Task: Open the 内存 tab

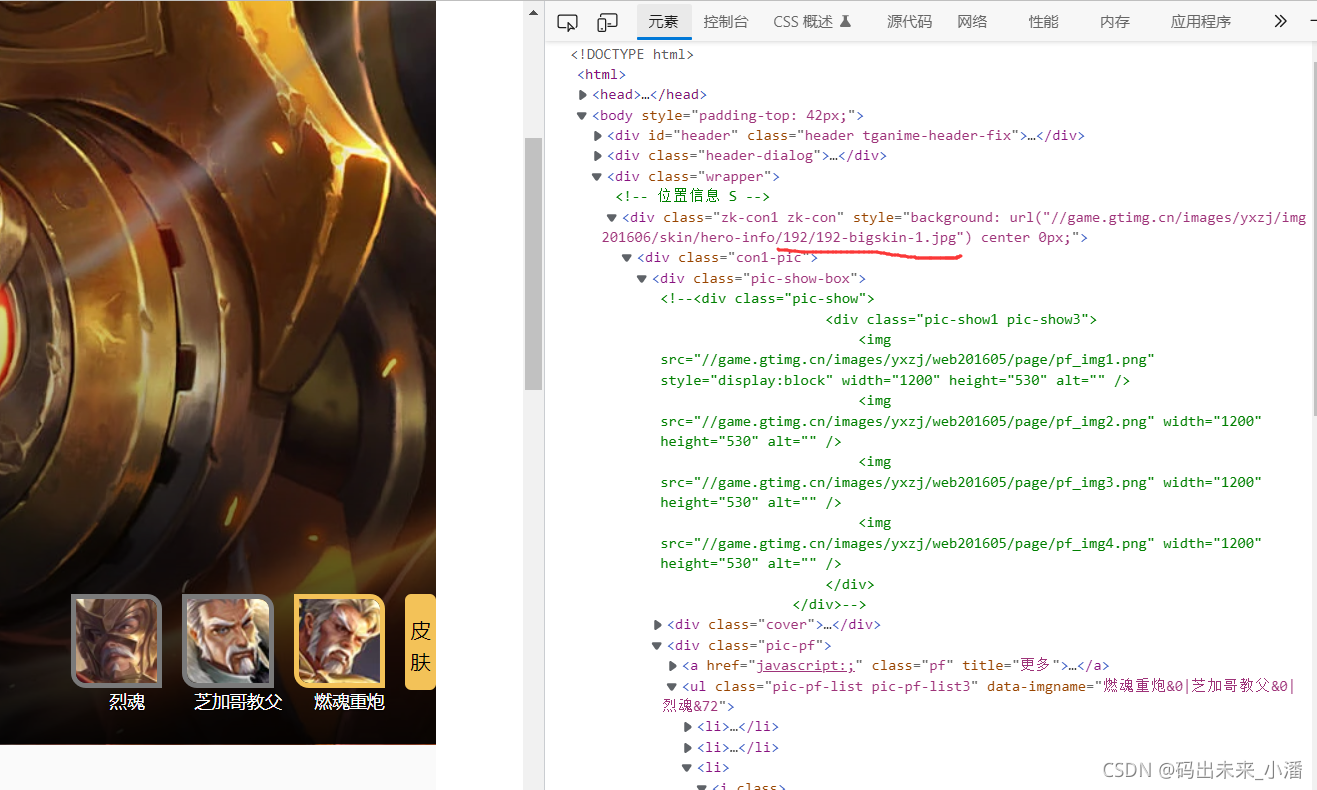Action: [x=1114, y=21]
